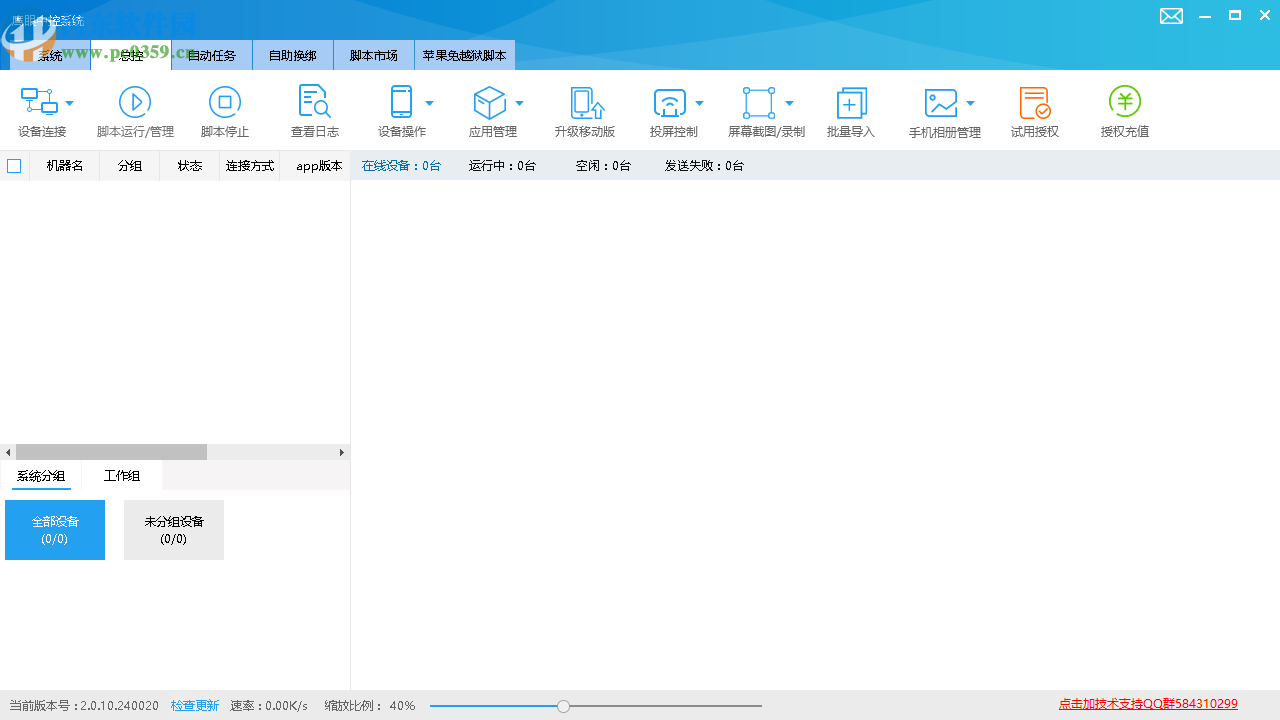Screen dimensions: 1280x720
Task: Launch 投屏控制 screen casting control
Action: (x=670, y=102)
